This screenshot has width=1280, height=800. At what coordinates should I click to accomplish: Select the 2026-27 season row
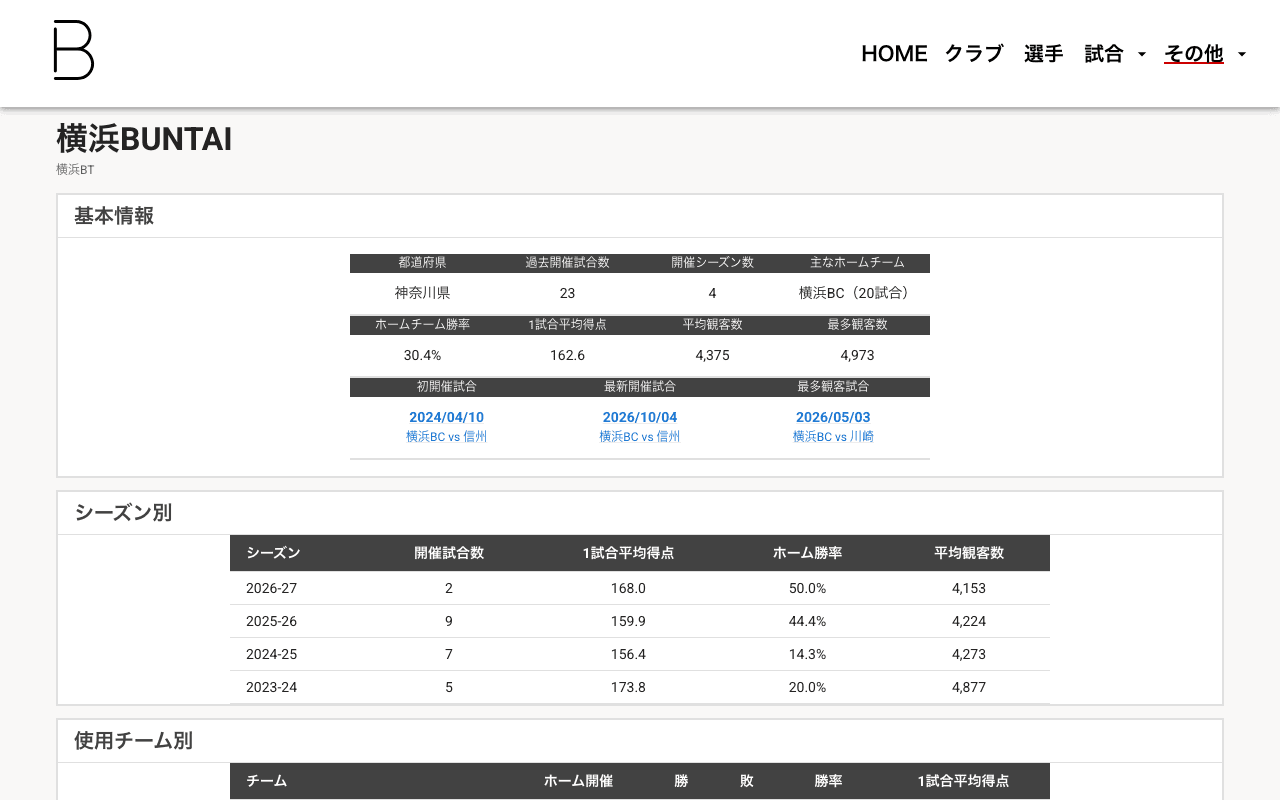(640, 588)
